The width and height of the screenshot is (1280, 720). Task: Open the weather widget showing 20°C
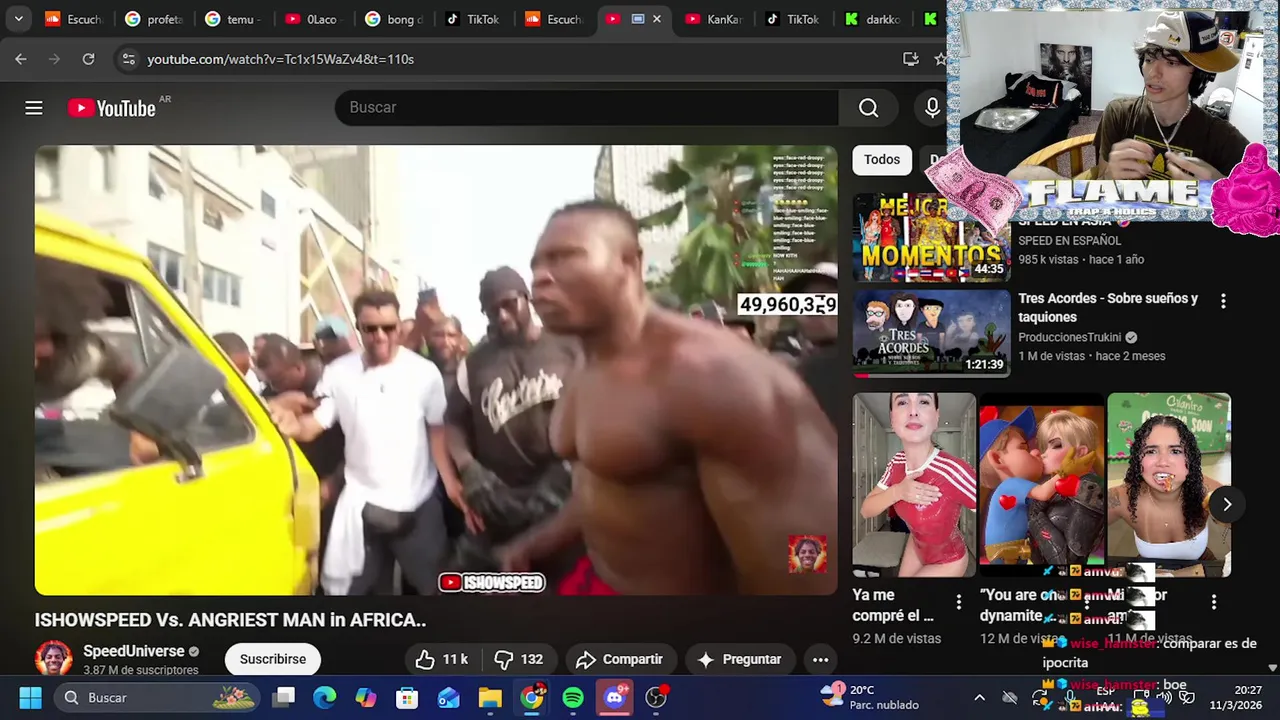pyautogui.click(x=868, y=697)
